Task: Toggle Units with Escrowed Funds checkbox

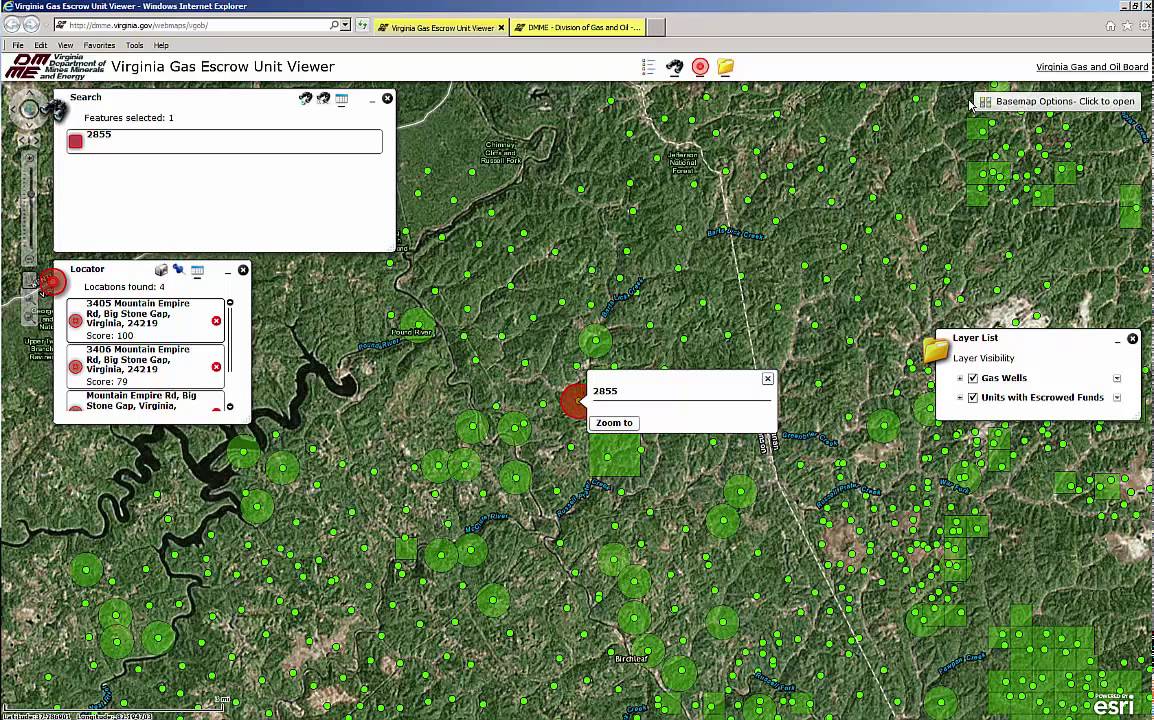Action: tap(973, 397)
